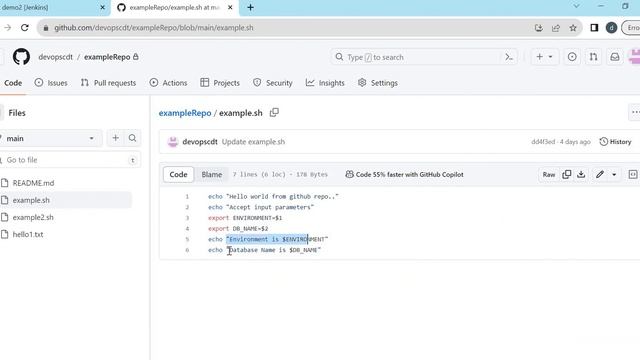Open the pull requests shortcut icon in header

[593, 57]
